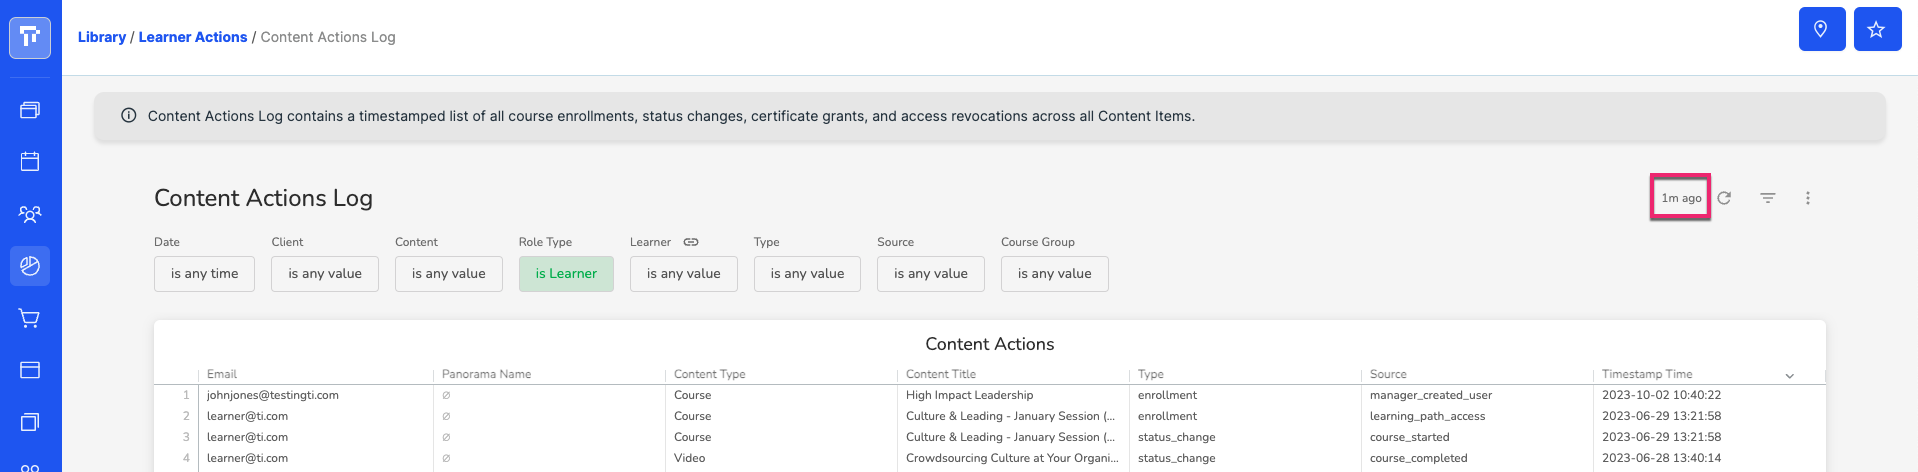This screenshot has width=1918, height=472.
Task: Click timestamp 2023-06-28 13:40:14
Action: [1662, 458]
